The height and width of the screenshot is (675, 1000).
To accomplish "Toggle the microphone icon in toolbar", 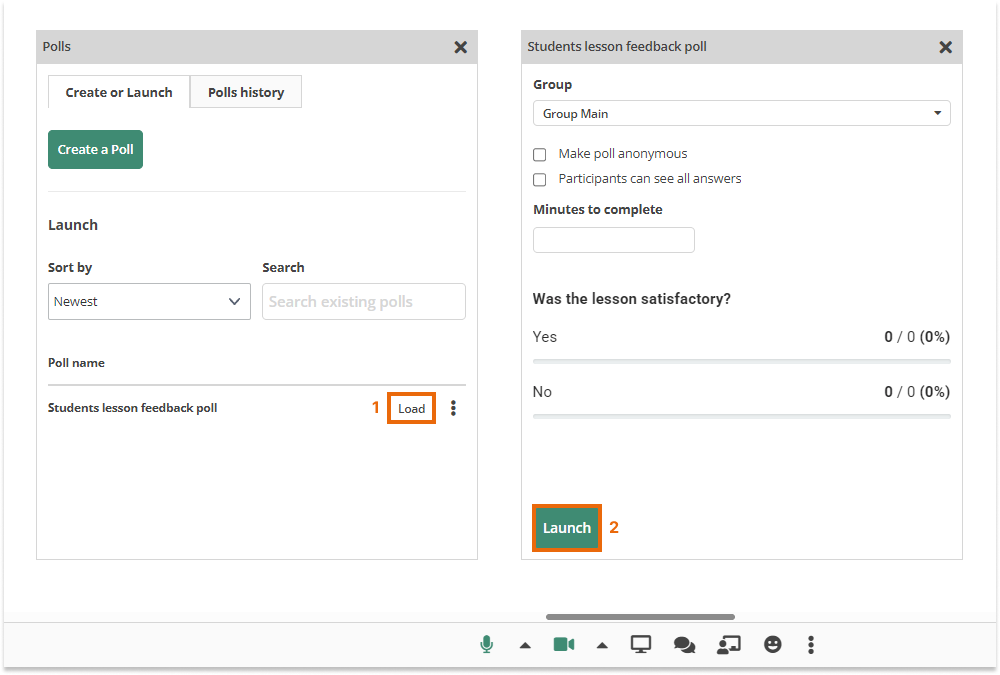I will [x=486, y=644].
